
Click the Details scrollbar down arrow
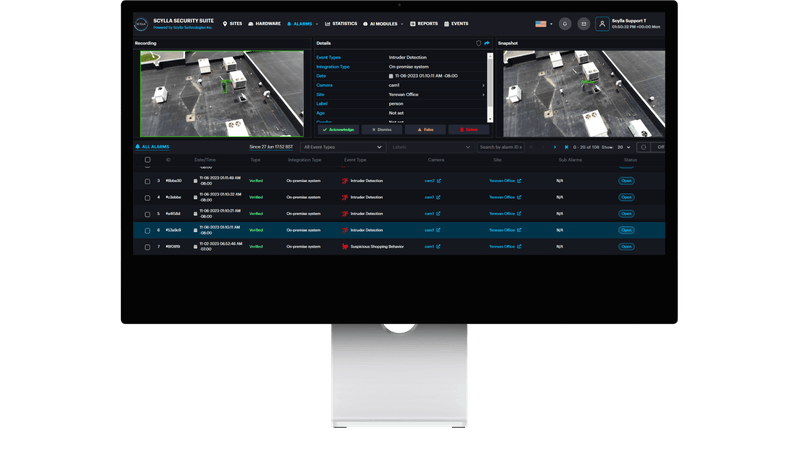[x=490, y=120]
